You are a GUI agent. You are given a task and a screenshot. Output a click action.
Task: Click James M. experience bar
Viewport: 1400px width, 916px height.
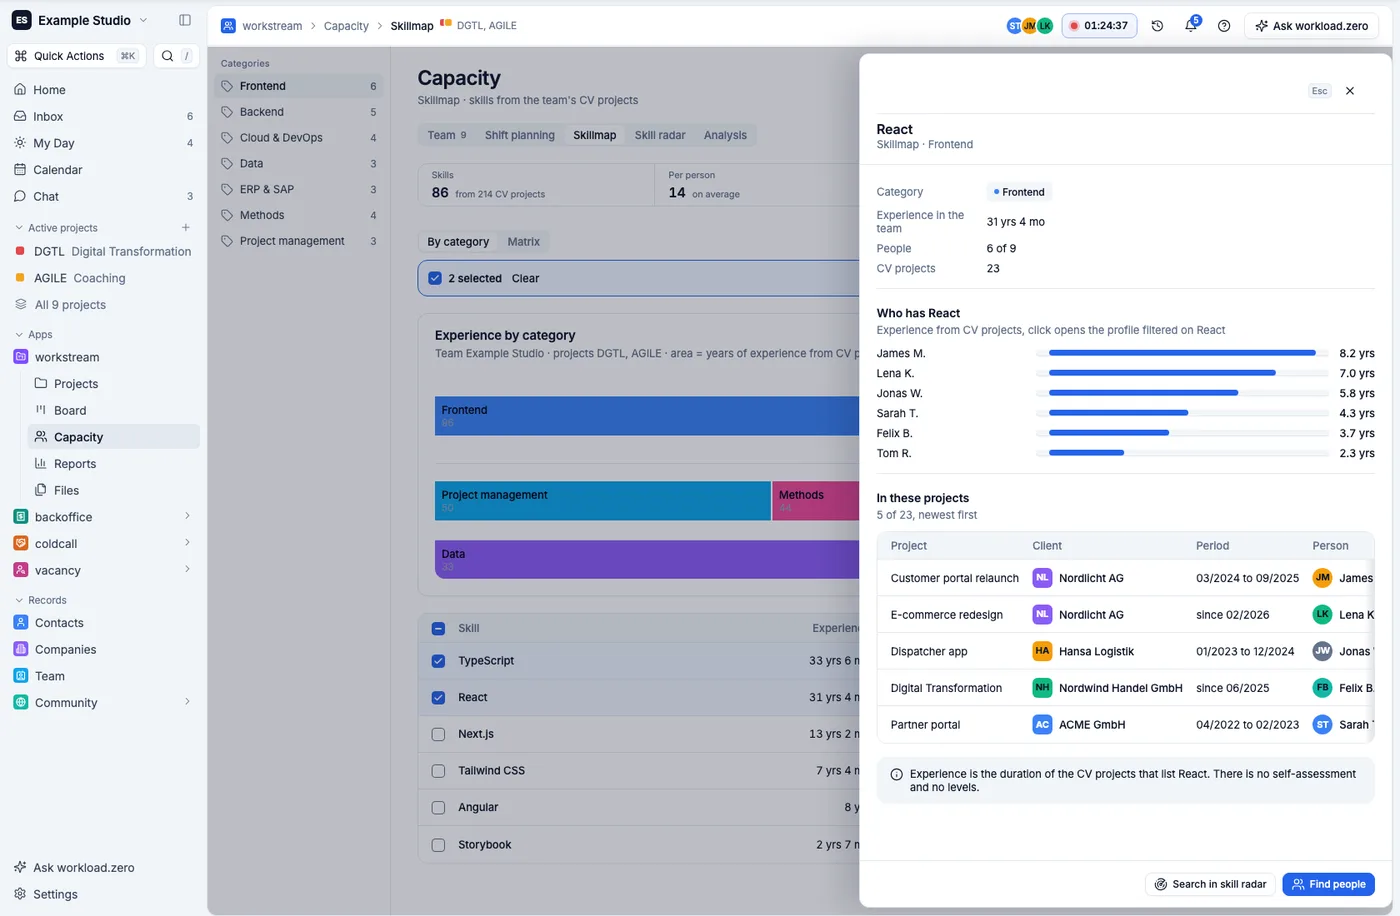pyautogui.click(x=1182, y=353)
